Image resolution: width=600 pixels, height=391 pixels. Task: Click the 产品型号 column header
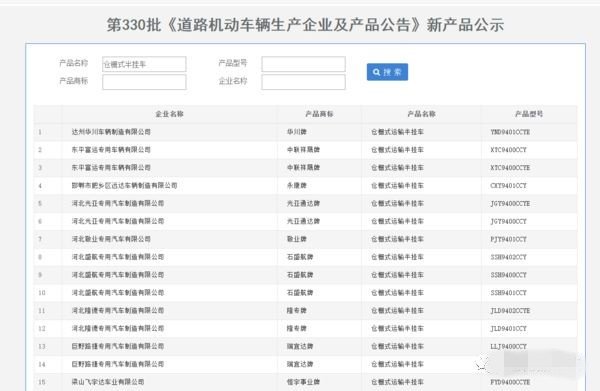point(529,114)
